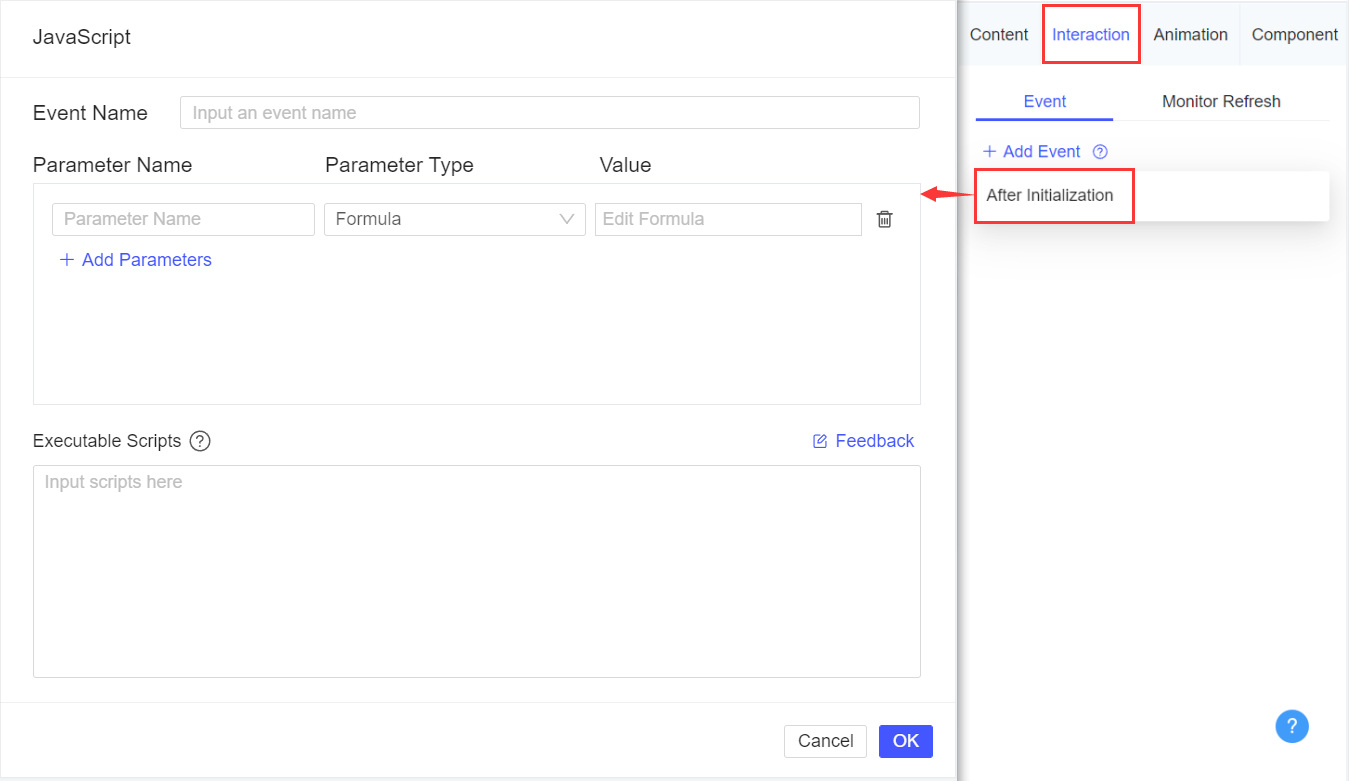Open the floating help button in bottom corner

(x=1292, y=726)
